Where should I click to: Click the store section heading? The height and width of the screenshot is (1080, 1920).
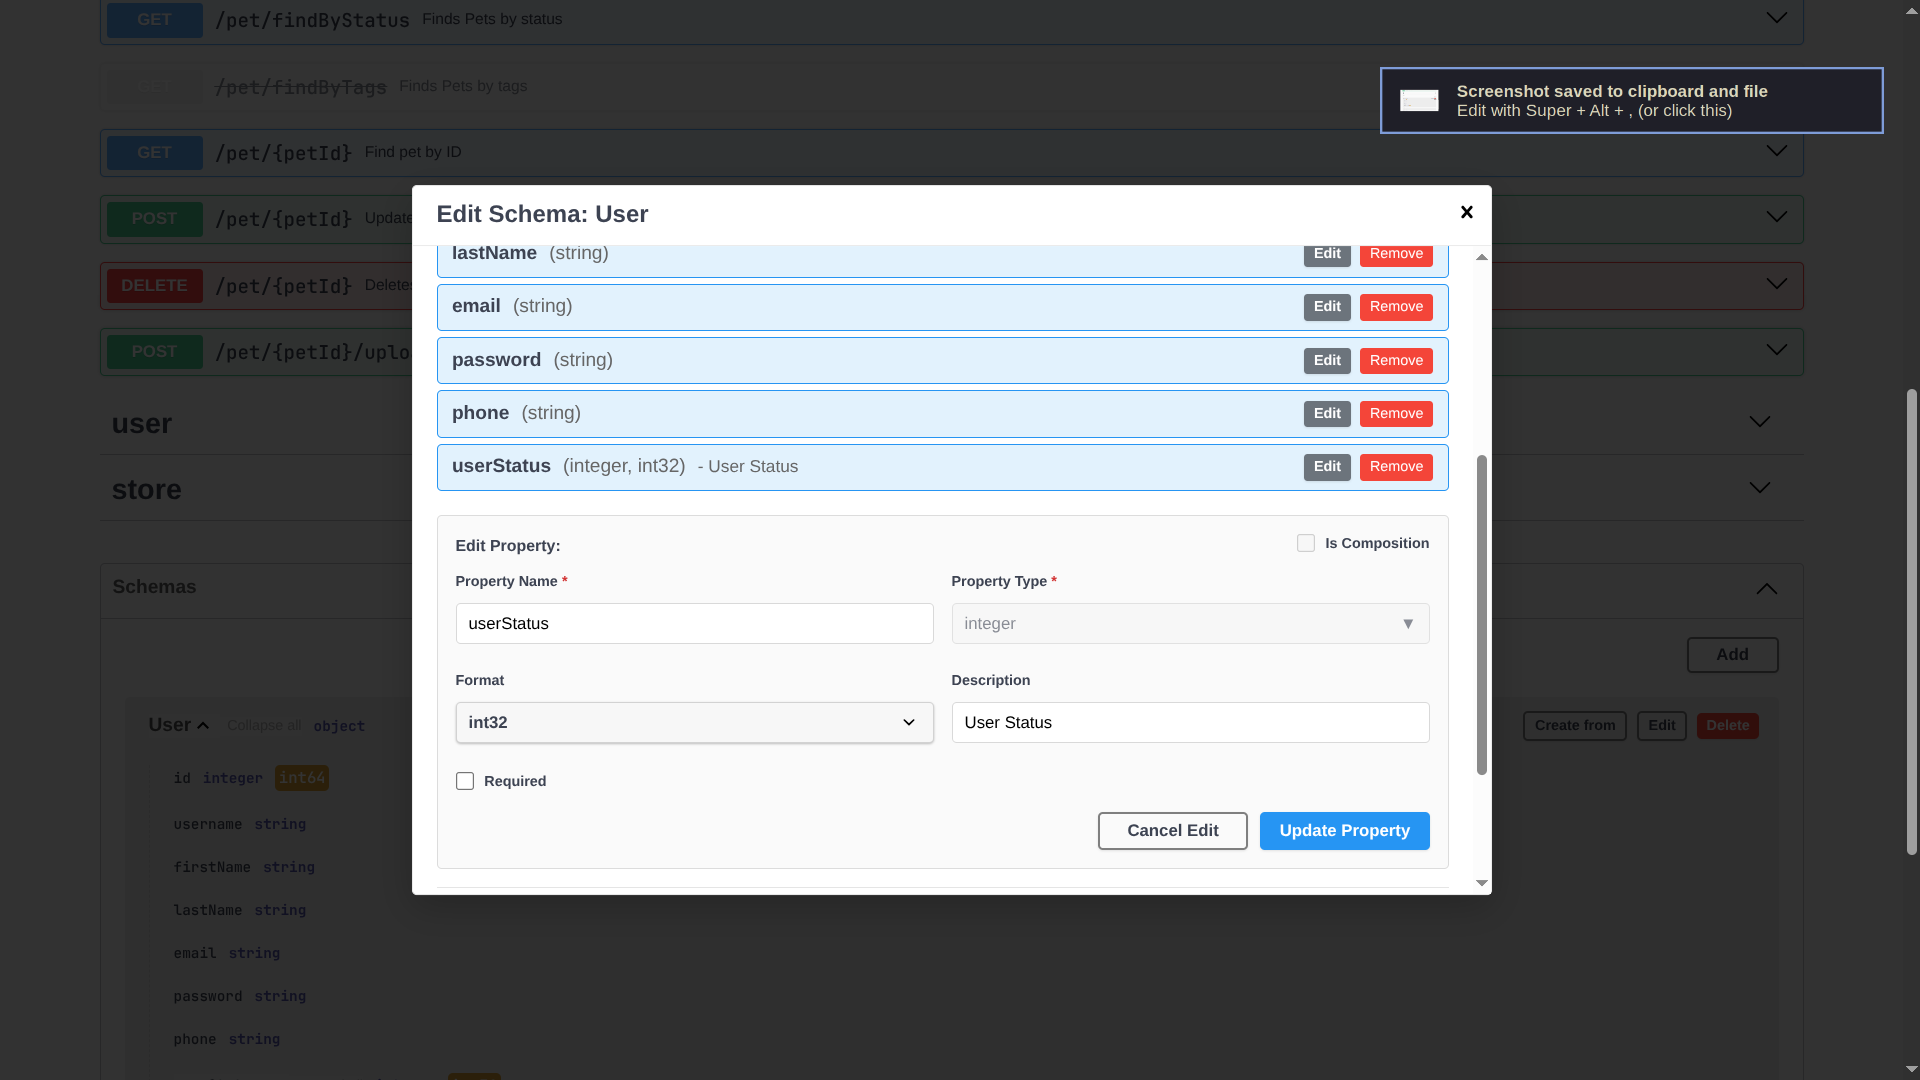click(147, 489)
